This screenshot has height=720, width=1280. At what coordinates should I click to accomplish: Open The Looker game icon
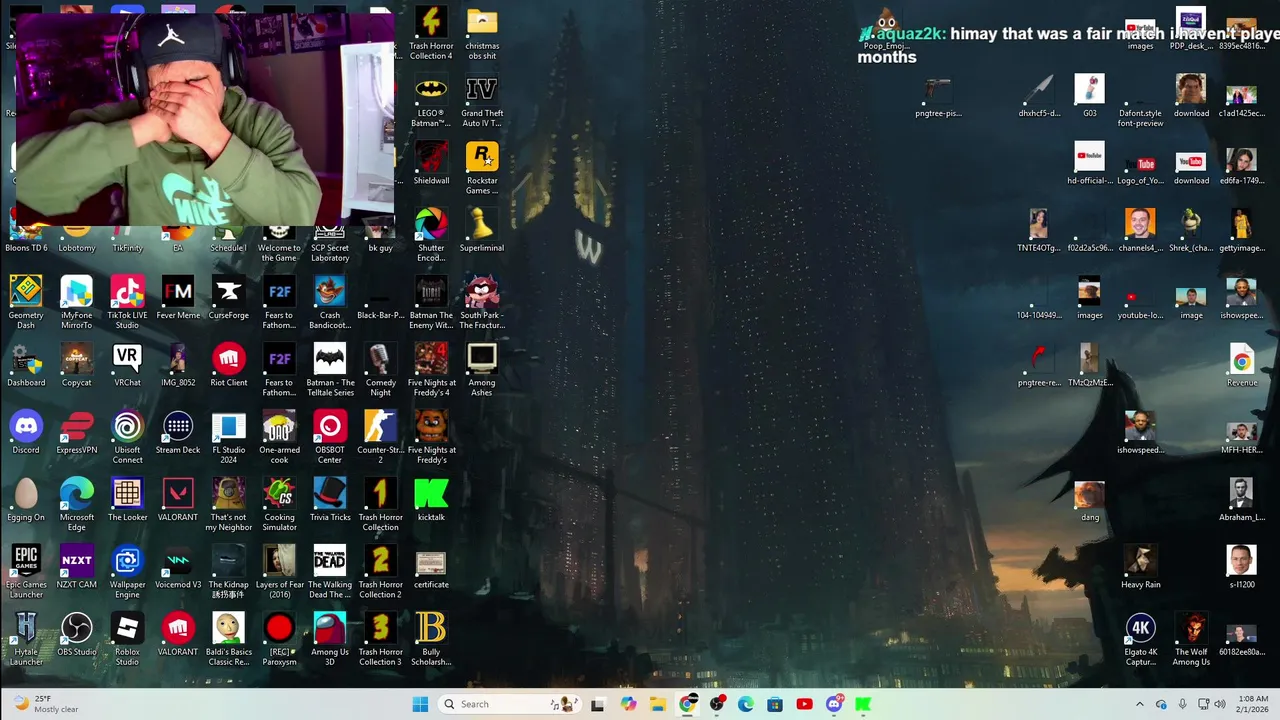pos(127,499)
